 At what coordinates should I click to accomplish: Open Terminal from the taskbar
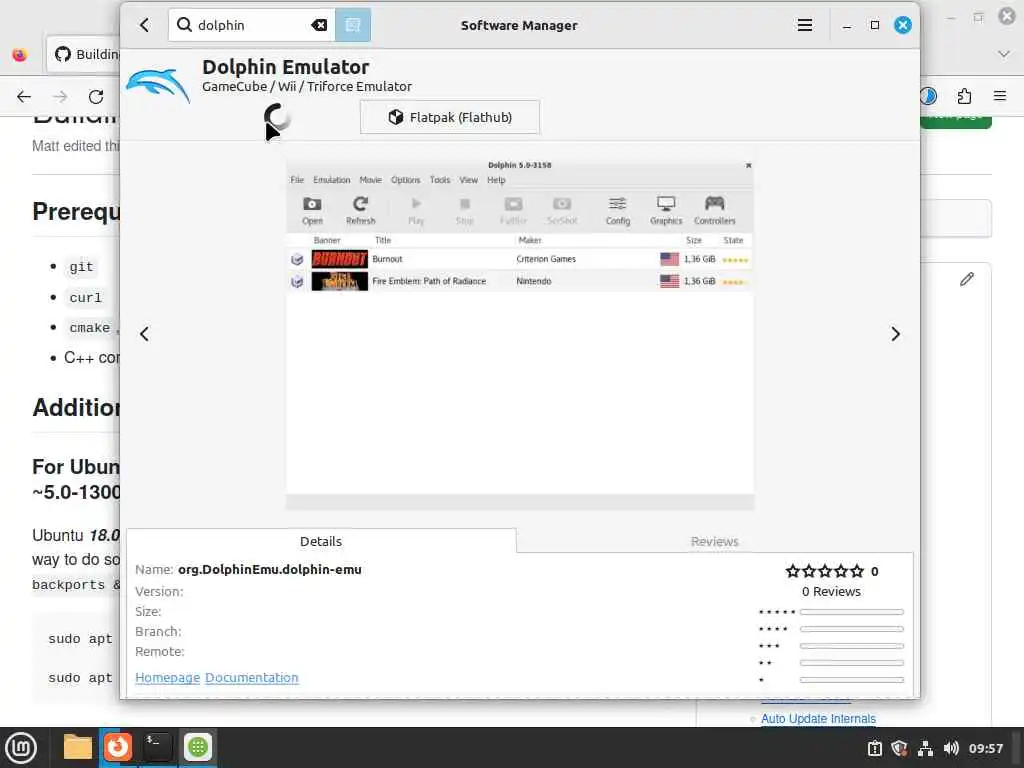tap(157, 747)
